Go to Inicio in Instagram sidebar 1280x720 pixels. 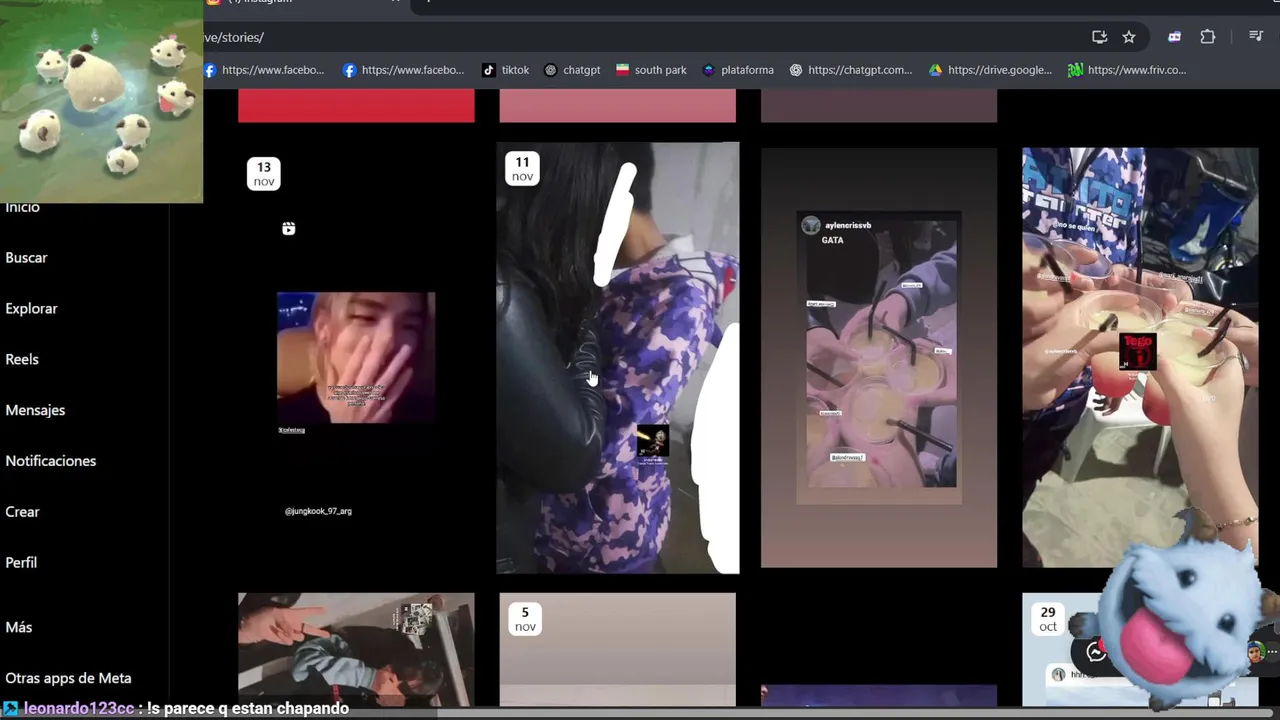22,207
